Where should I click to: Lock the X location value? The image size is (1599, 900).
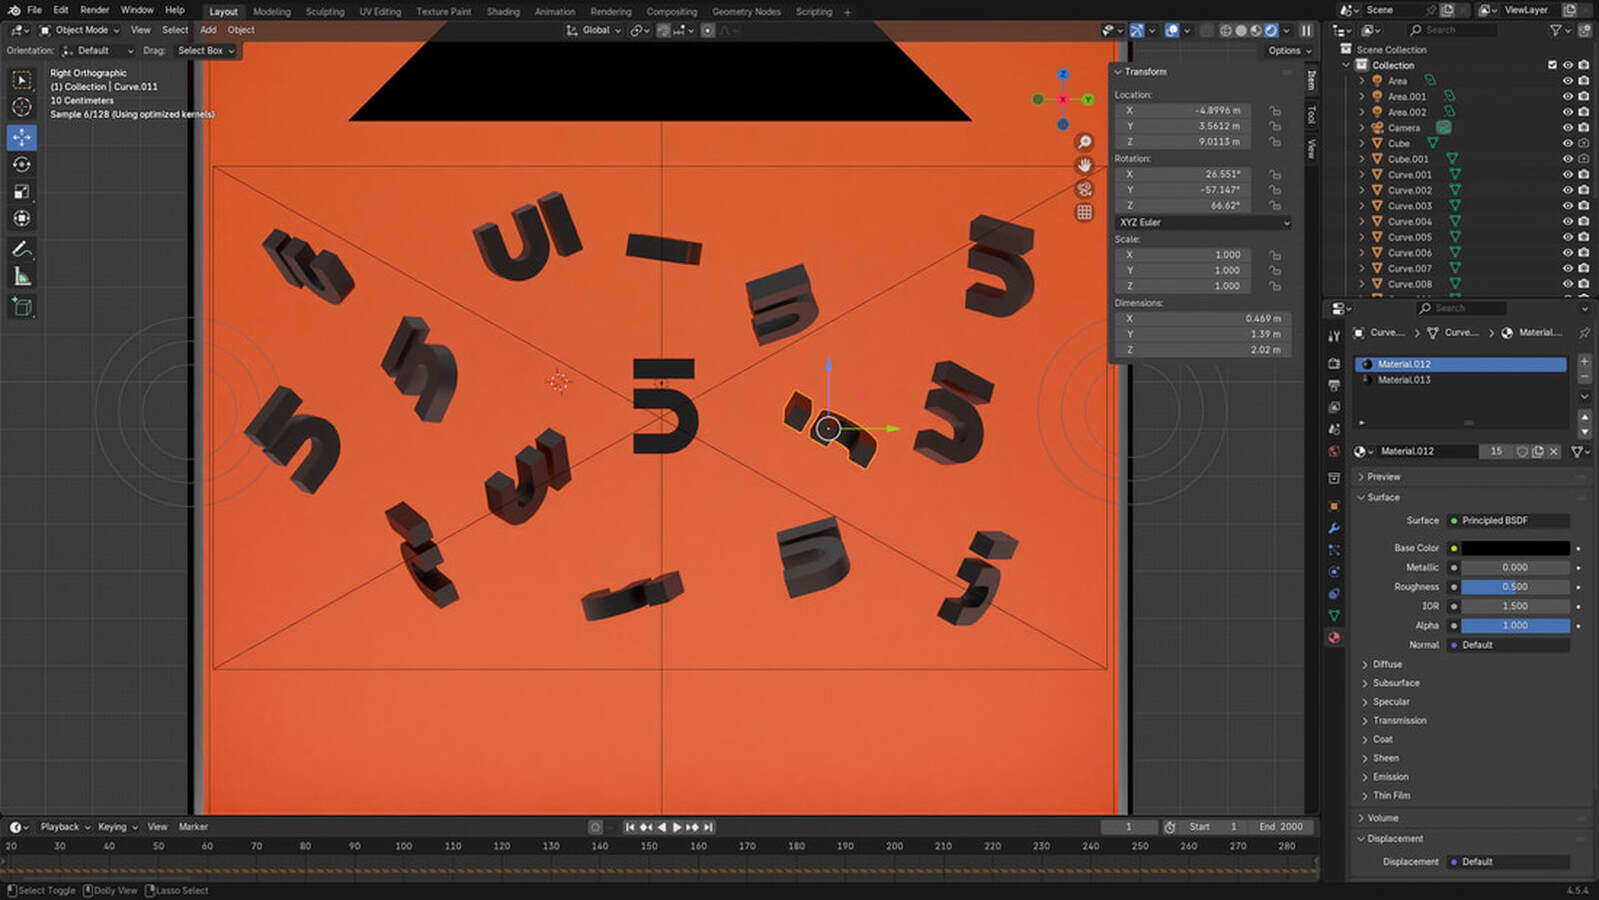click(x=1275, y=111)
